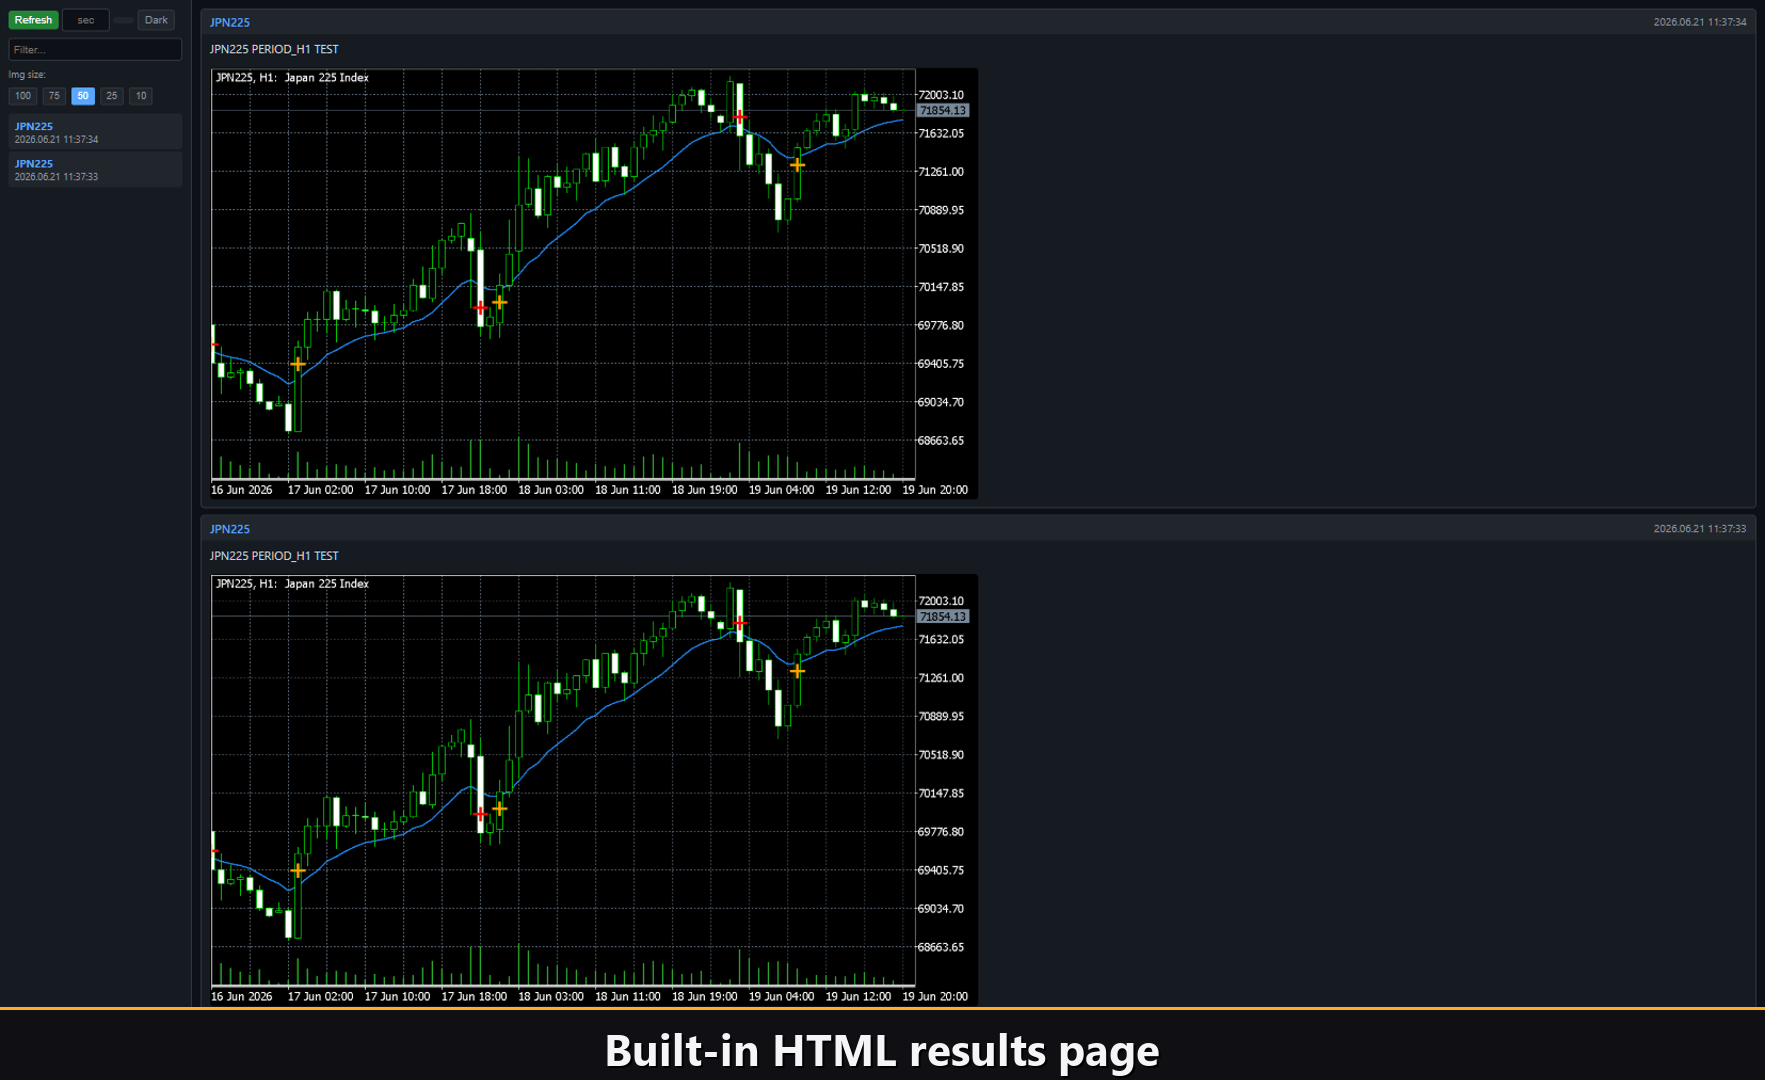Select timestamp 2026.06.21 11:37:34 in top panel header
Viewport: 1765px width, 1080px height.
pos(1700,22)
